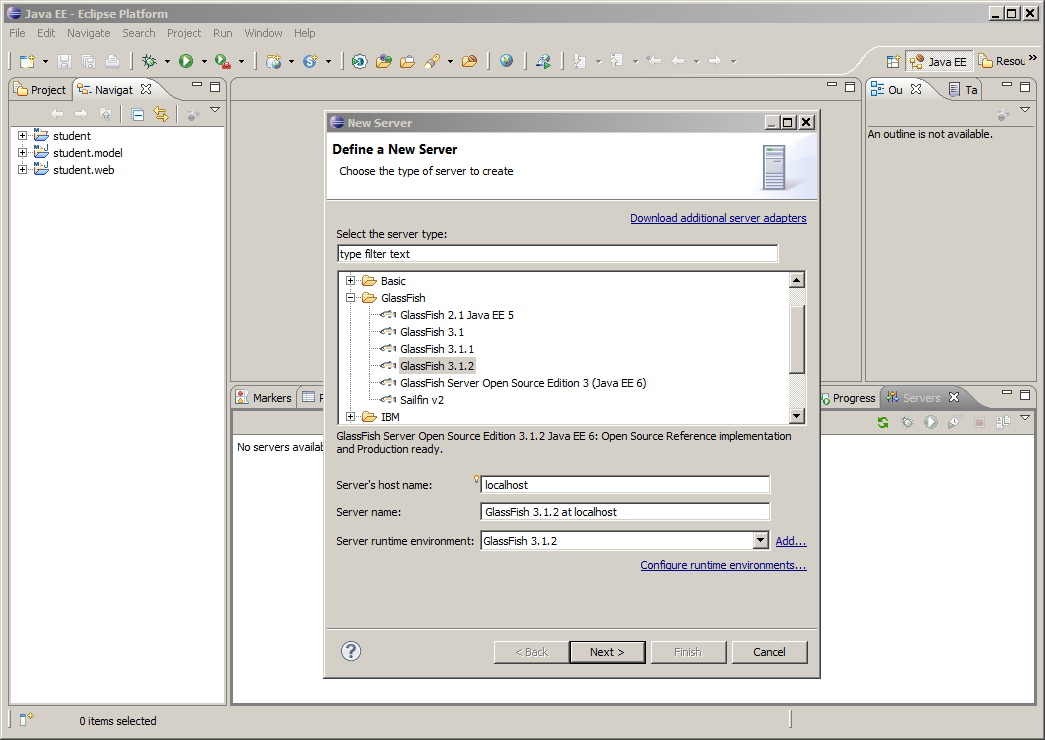Viewport: 1045px width, 740px height.
Task: Minimize the Outline panel
Action: (x=1007, y=85)
